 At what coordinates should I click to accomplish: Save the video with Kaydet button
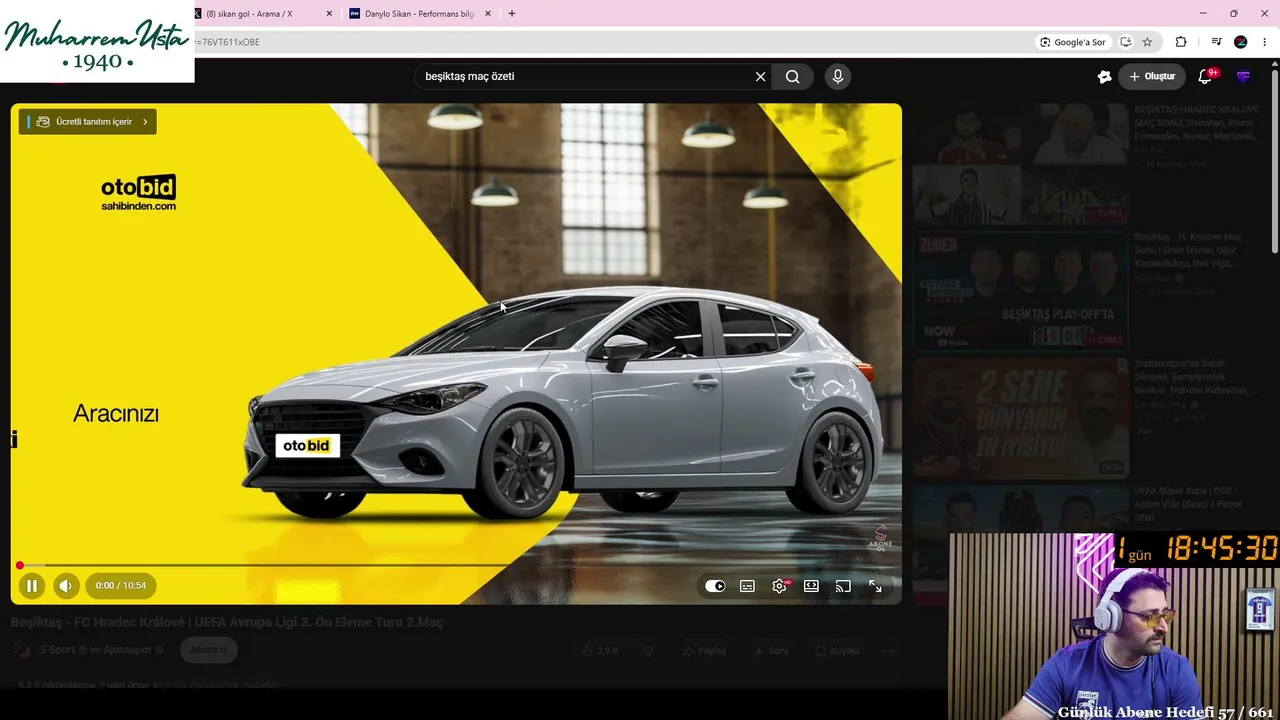[x=837, y=651]
